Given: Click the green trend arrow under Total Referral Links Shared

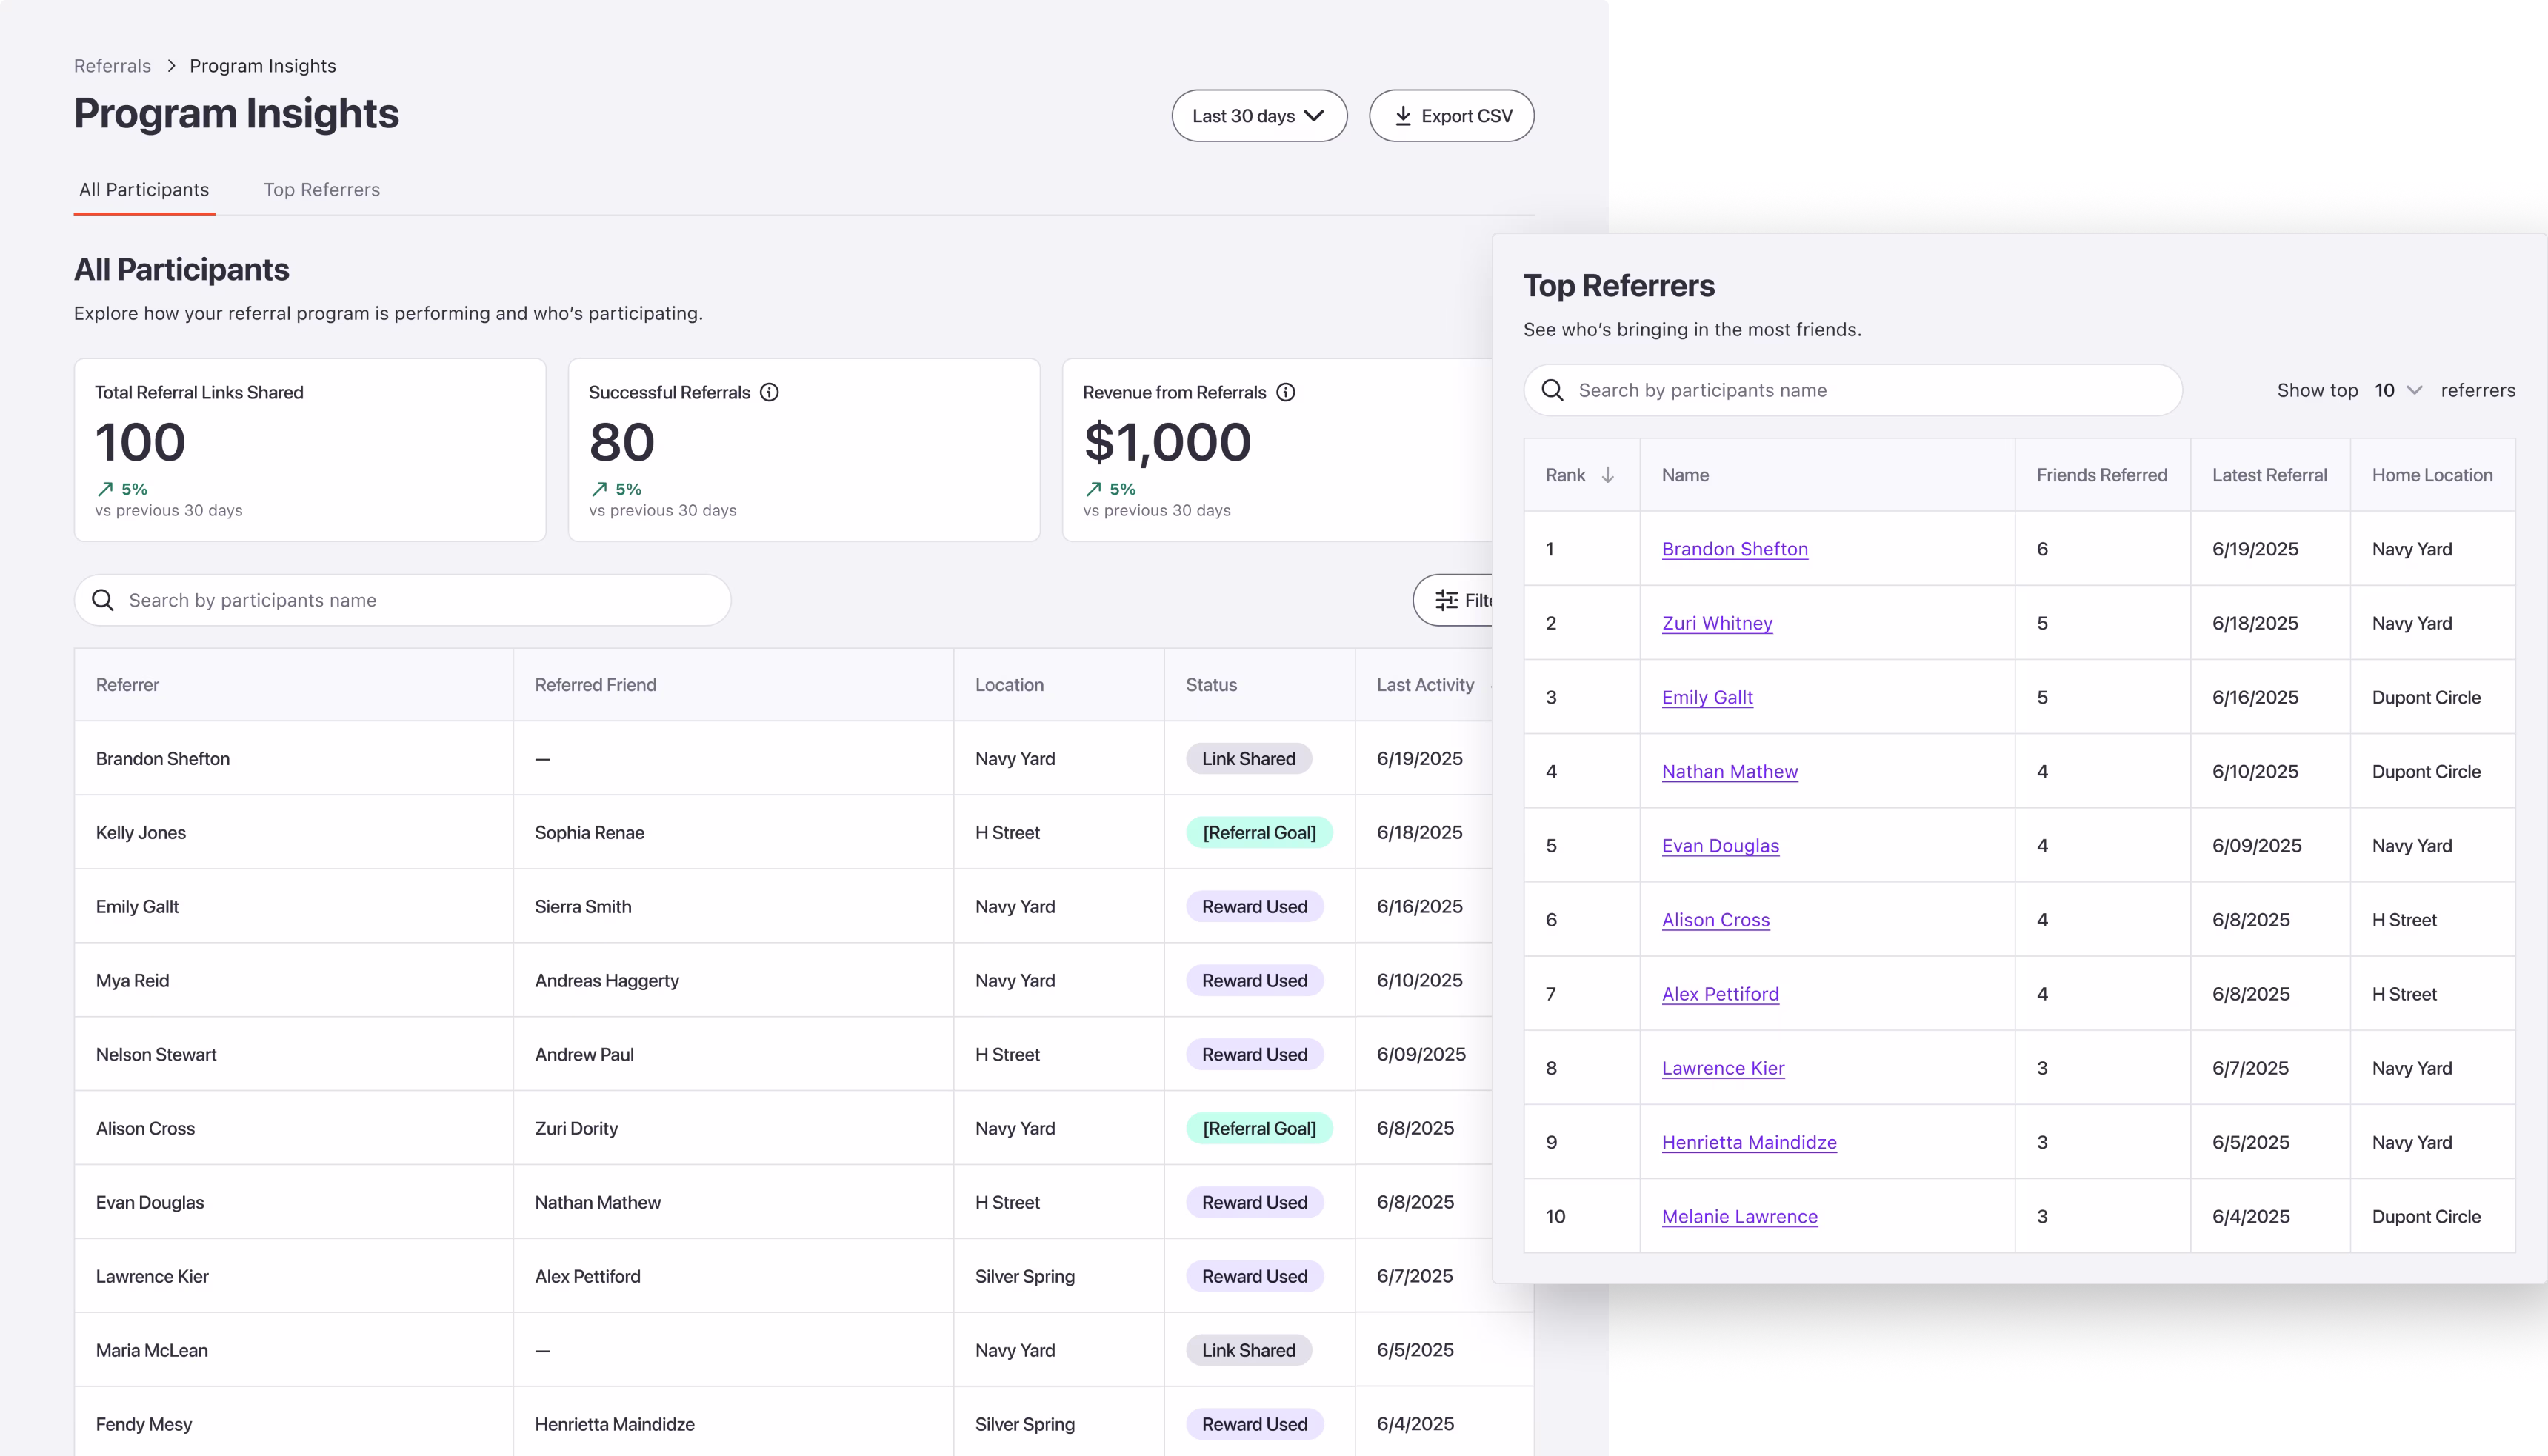Looking at the screenshot, I should coord(105,489).
